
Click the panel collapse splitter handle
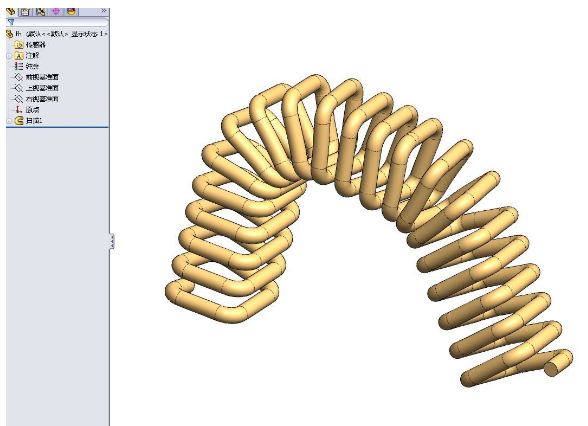tap(112, 241)
